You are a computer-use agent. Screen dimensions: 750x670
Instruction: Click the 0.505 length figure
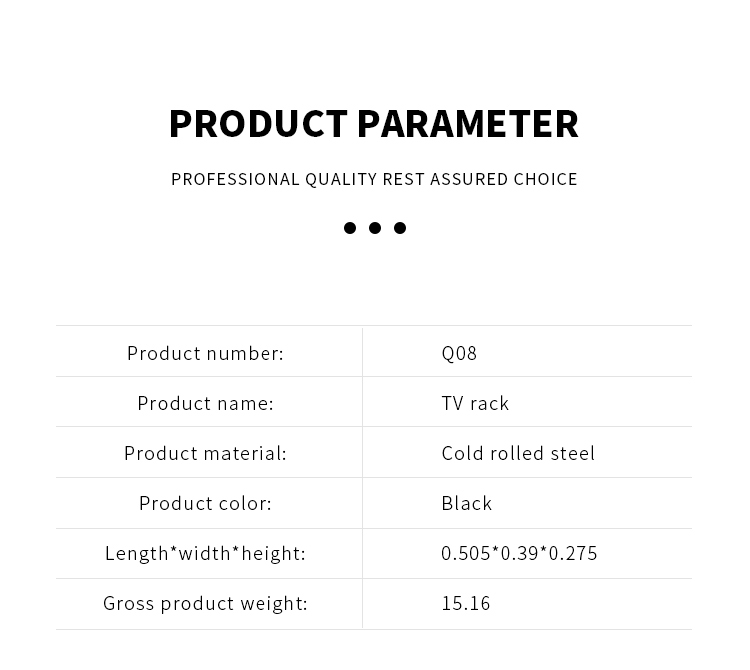(x=464, y=553)
